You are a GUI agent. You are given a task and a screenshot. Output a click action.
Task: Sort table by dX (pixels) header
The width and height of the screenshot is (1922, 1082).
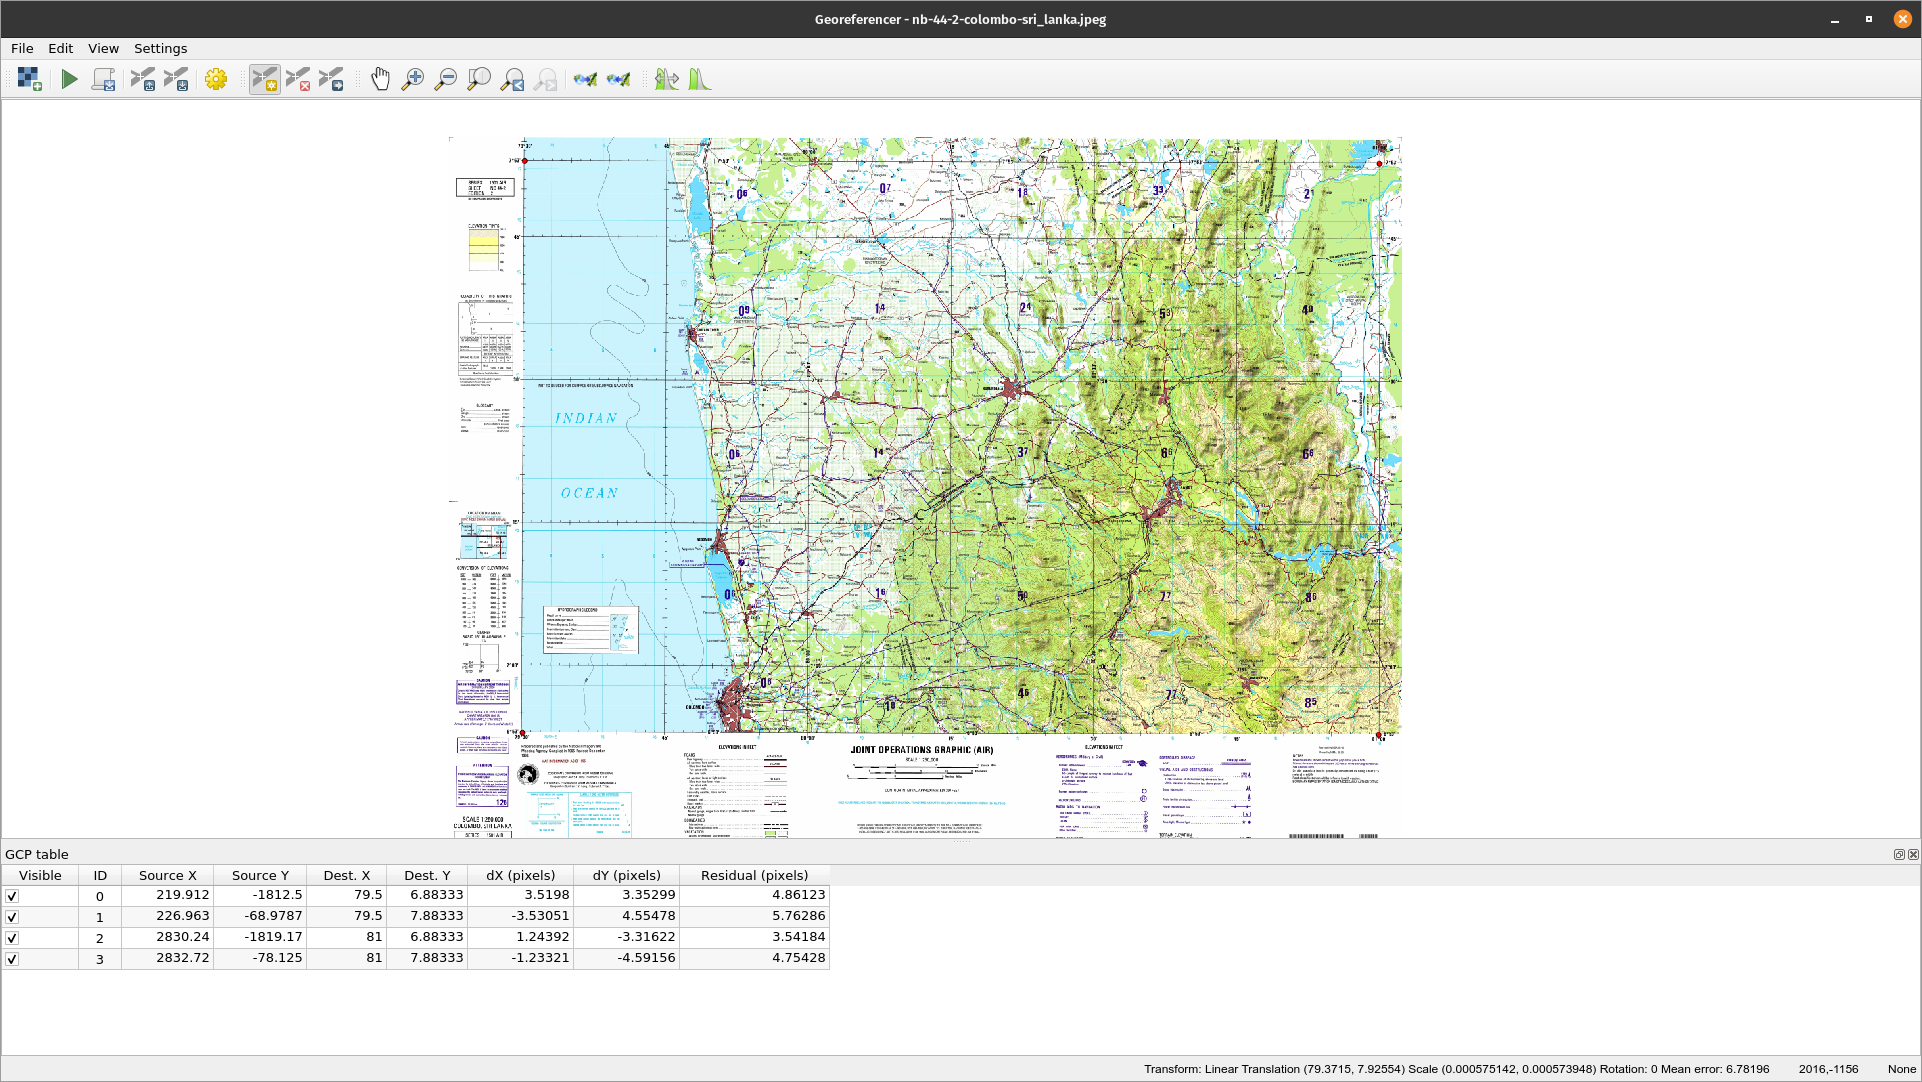(520, 875)
